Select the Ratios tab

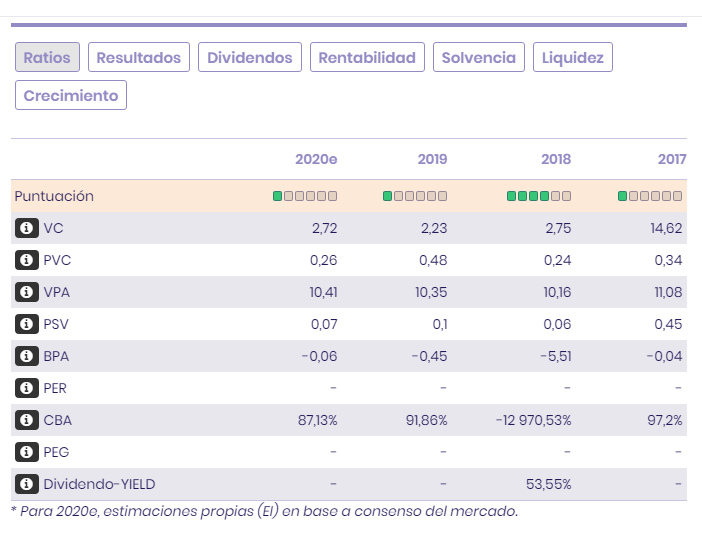47,57
